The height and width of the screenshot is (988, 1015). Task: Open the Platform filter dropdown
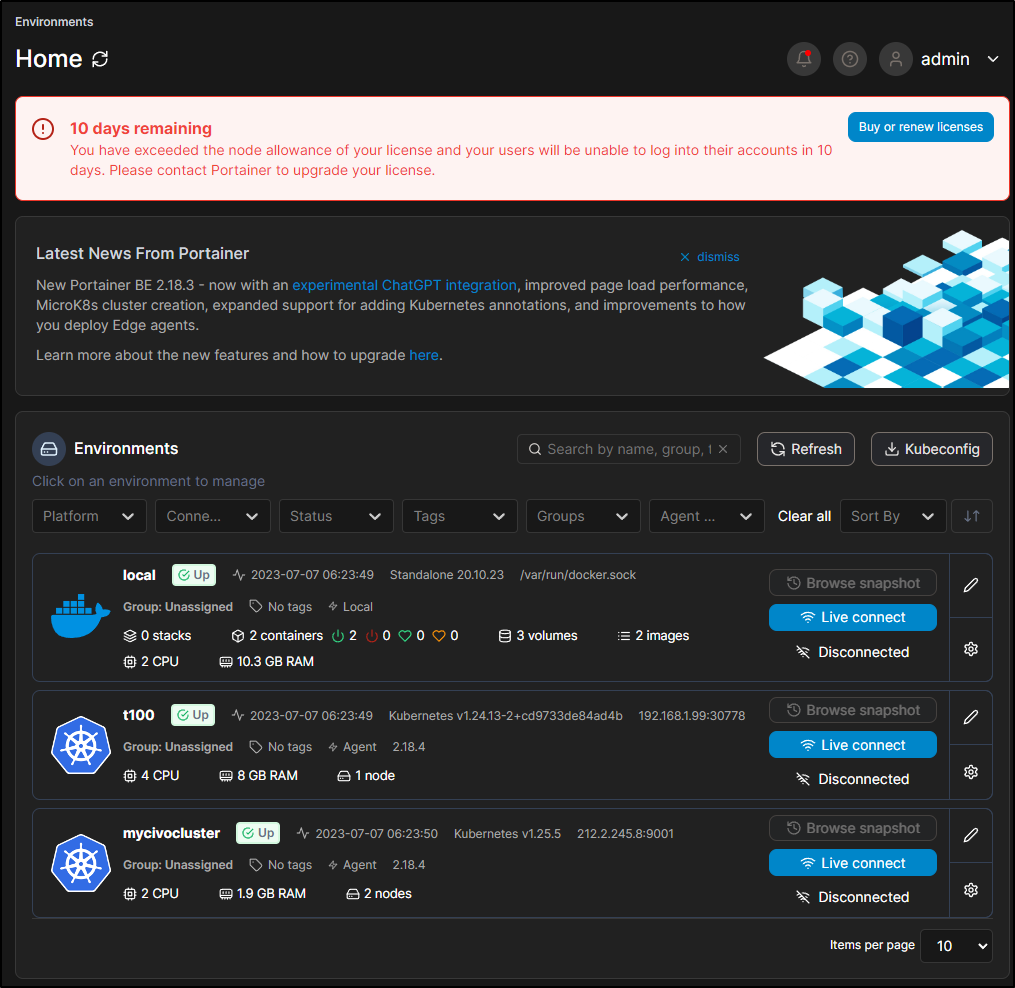[89, 516]
